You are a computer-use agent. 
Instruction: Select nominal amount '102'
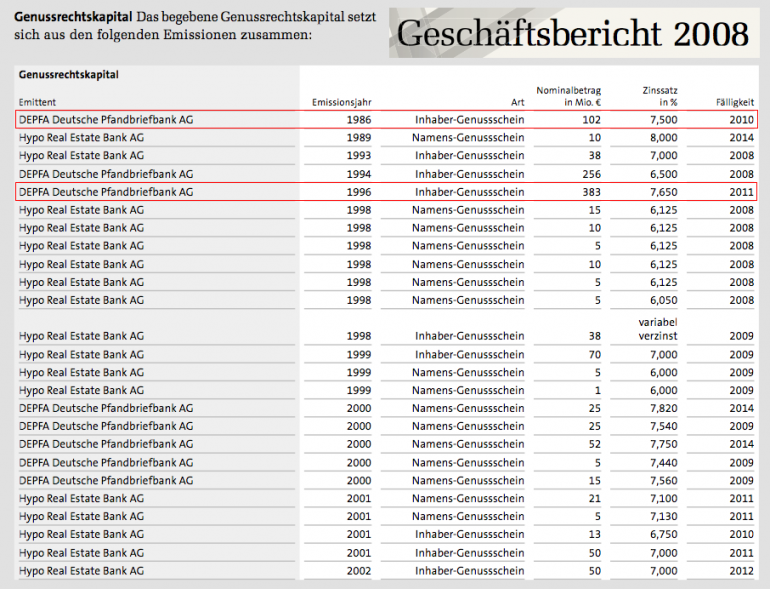(592, 120)
